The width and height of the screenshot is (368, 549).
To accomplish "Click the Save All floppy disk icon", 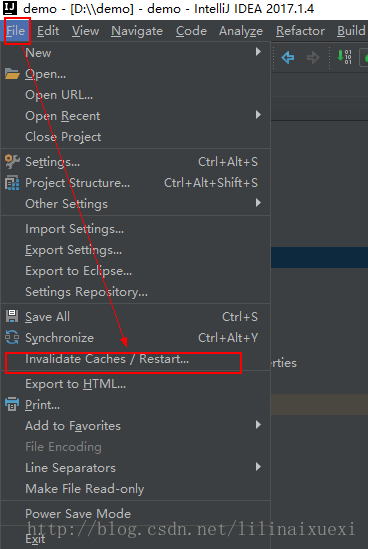I will (12, 317).
